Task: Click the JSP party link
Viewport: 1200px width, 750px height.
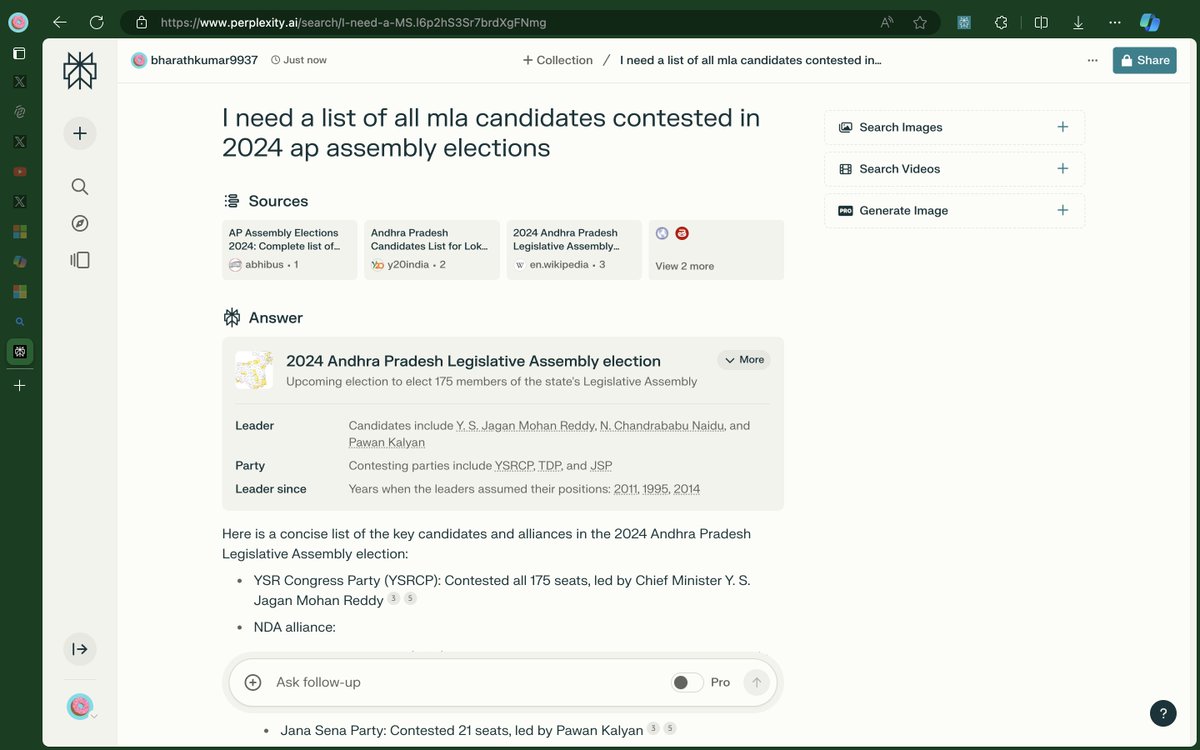Action: click(600, 465)
